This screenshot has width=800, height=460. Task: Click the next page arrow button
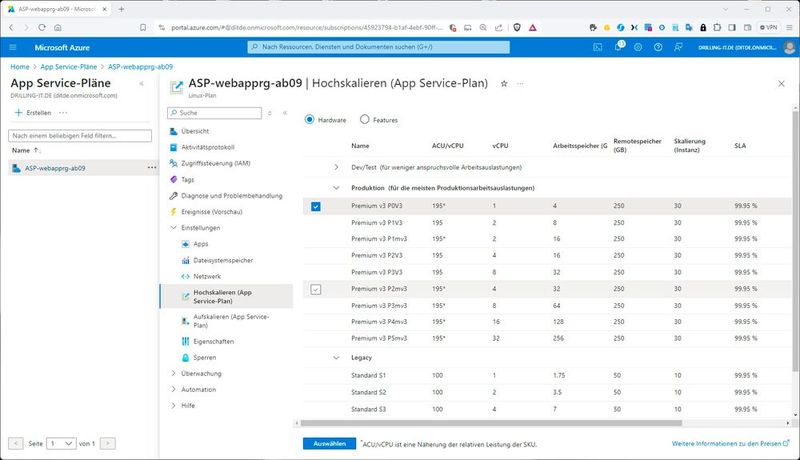pos(108,444)
